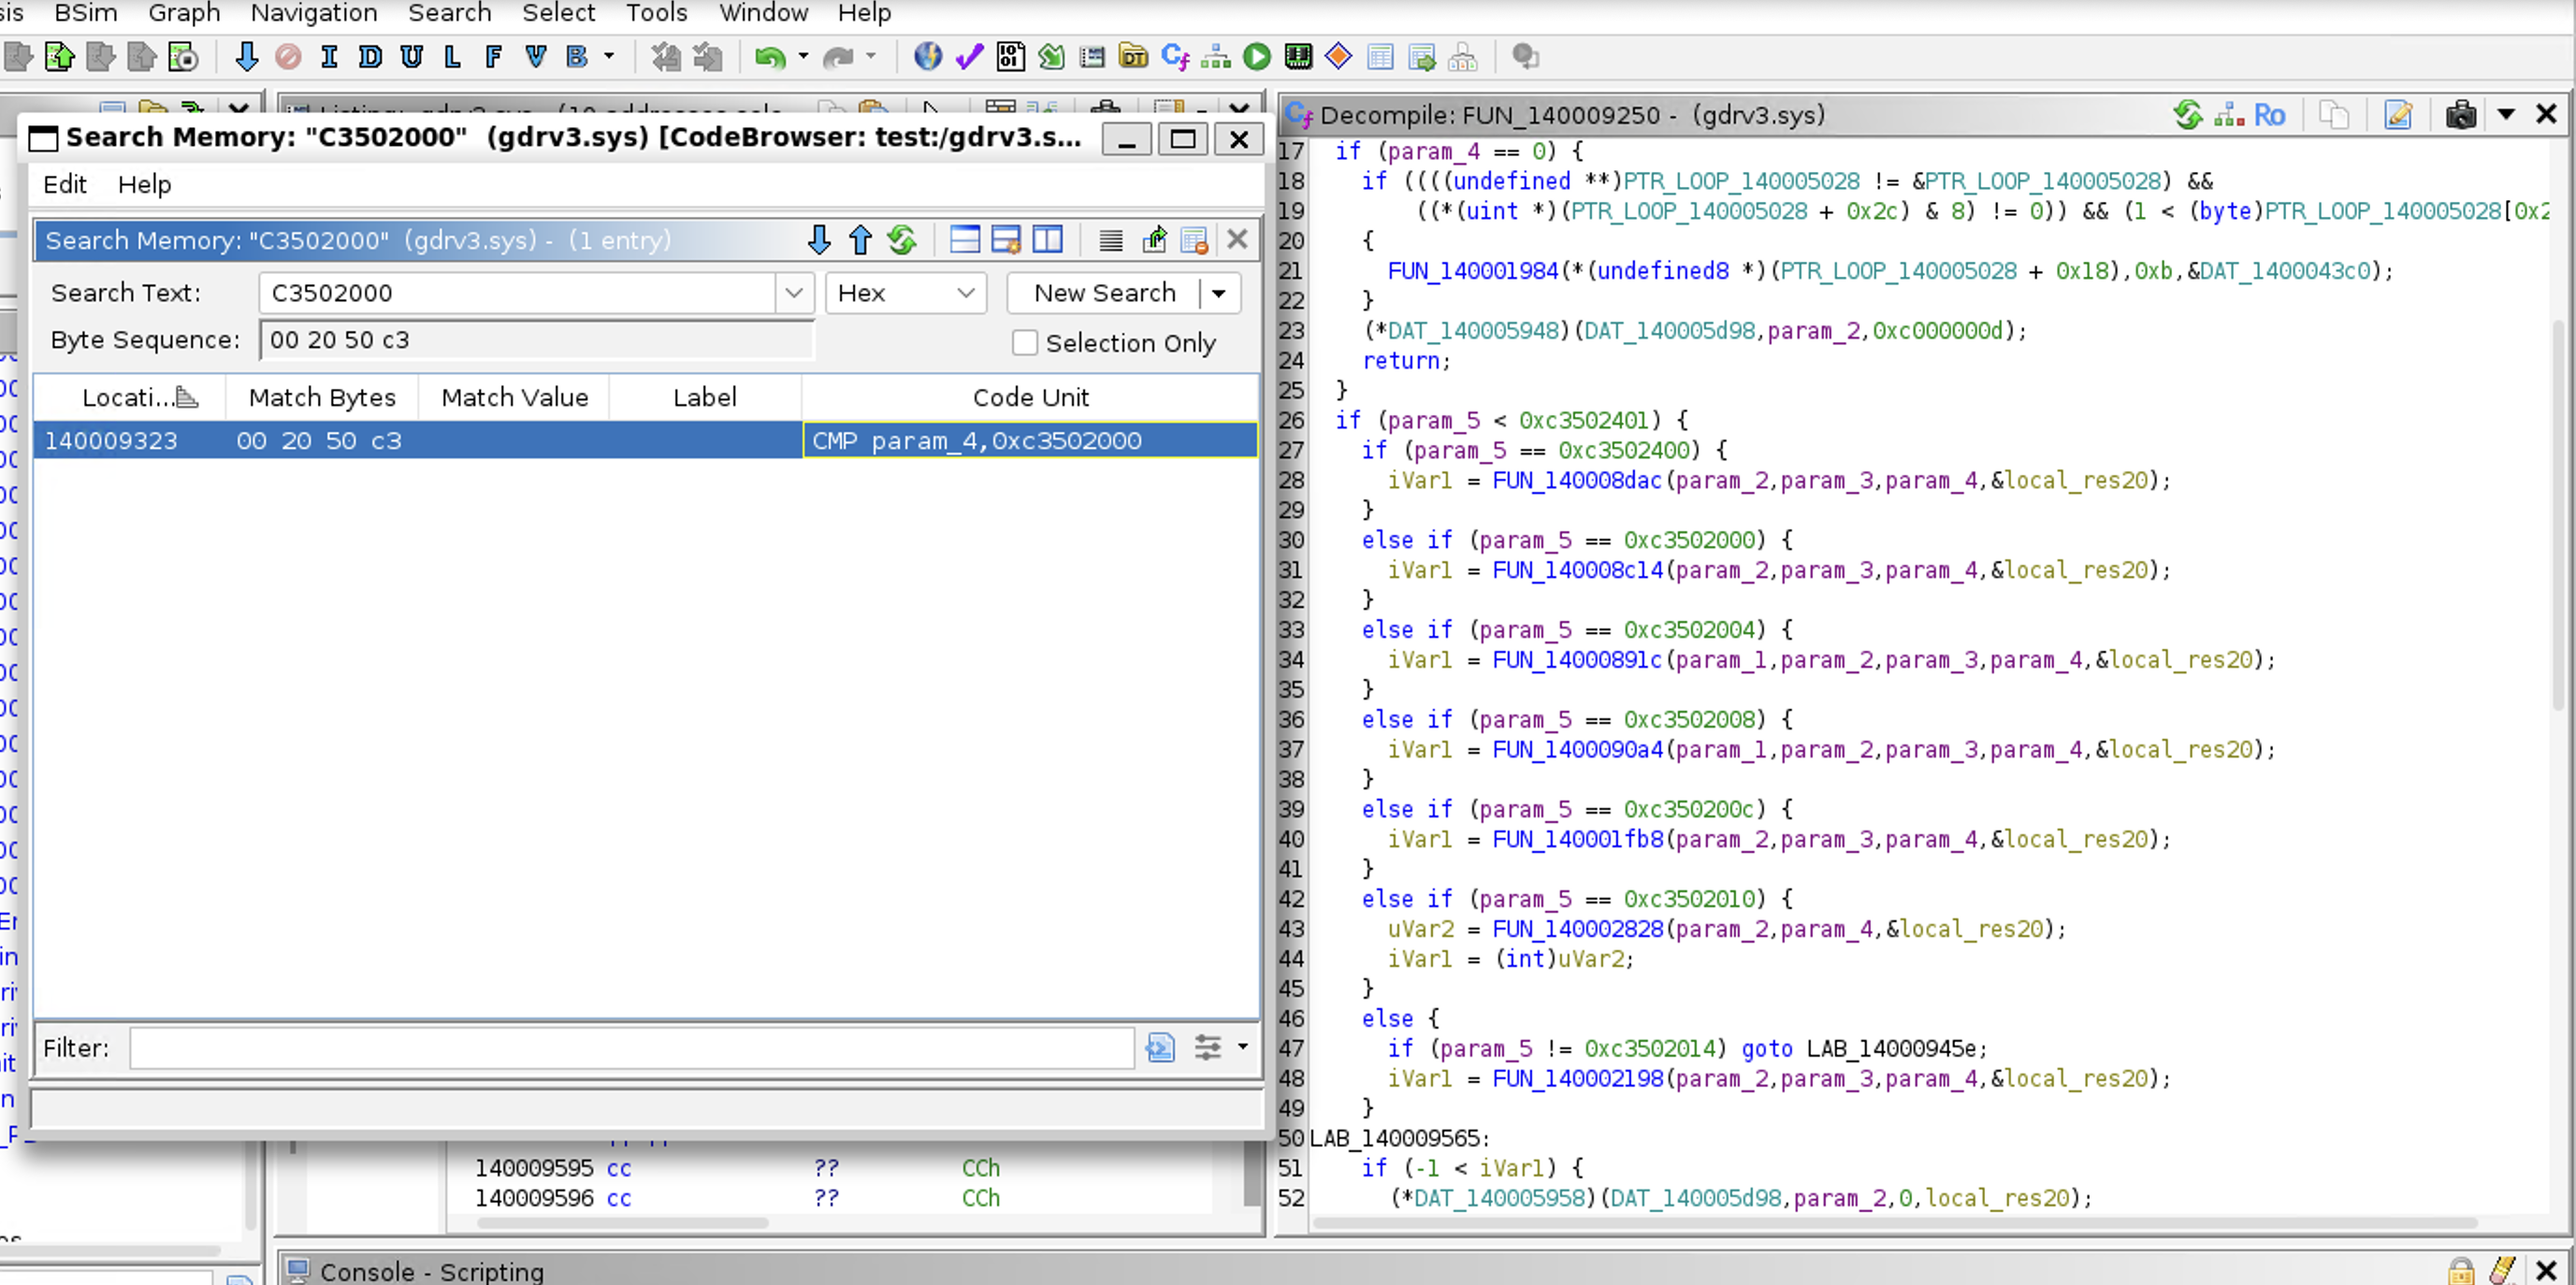2576x1285 pixels.
Task: Click the Filter text field
Action: click(x=632, y=1048)
